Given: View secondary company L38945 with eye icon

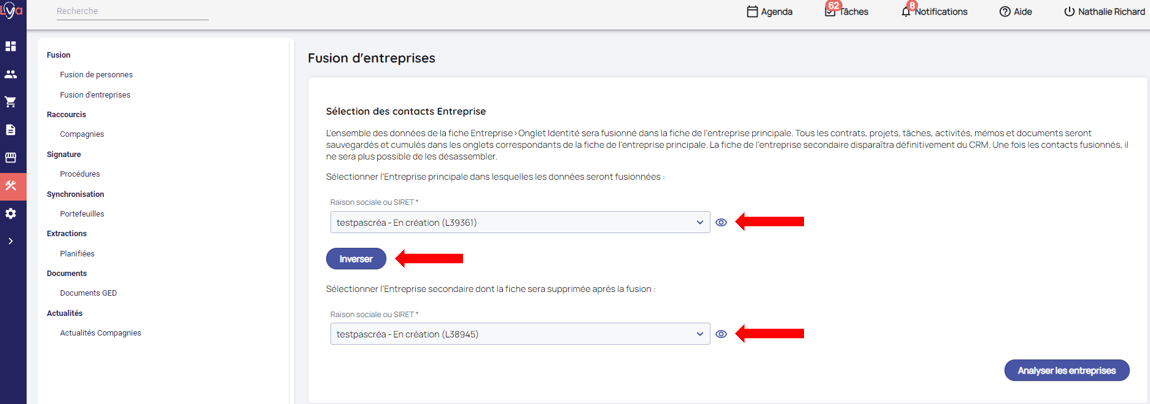Looking at the screenshot, I should (x=721, y=334).
